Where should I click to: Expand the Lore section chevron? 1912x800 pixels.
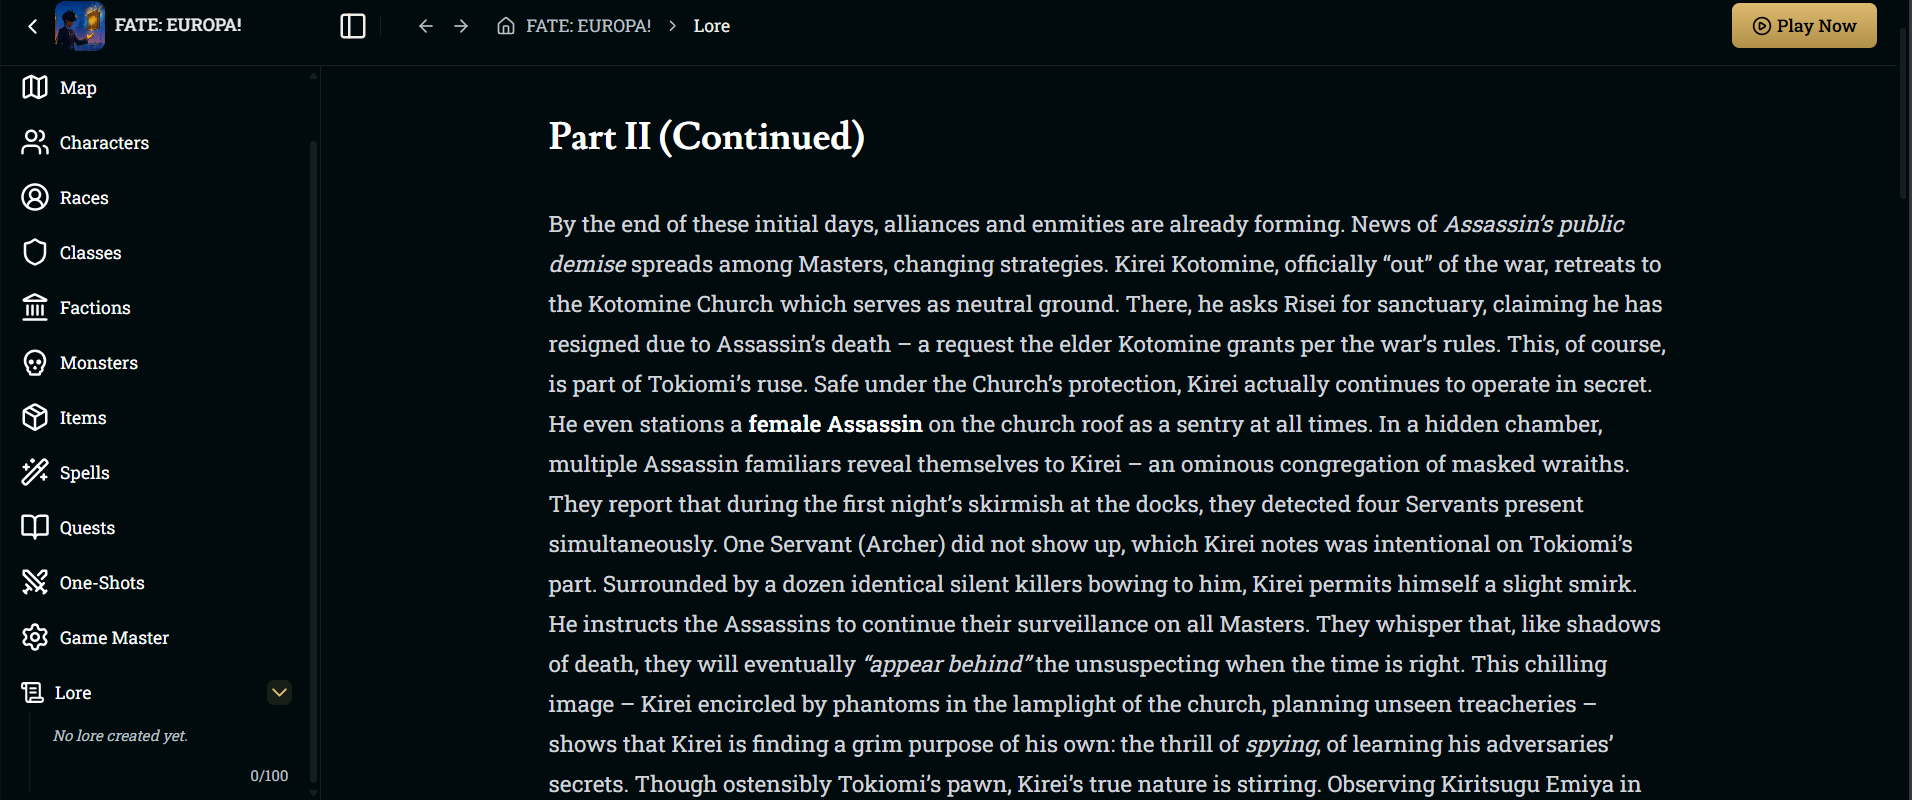coord(280,692)
